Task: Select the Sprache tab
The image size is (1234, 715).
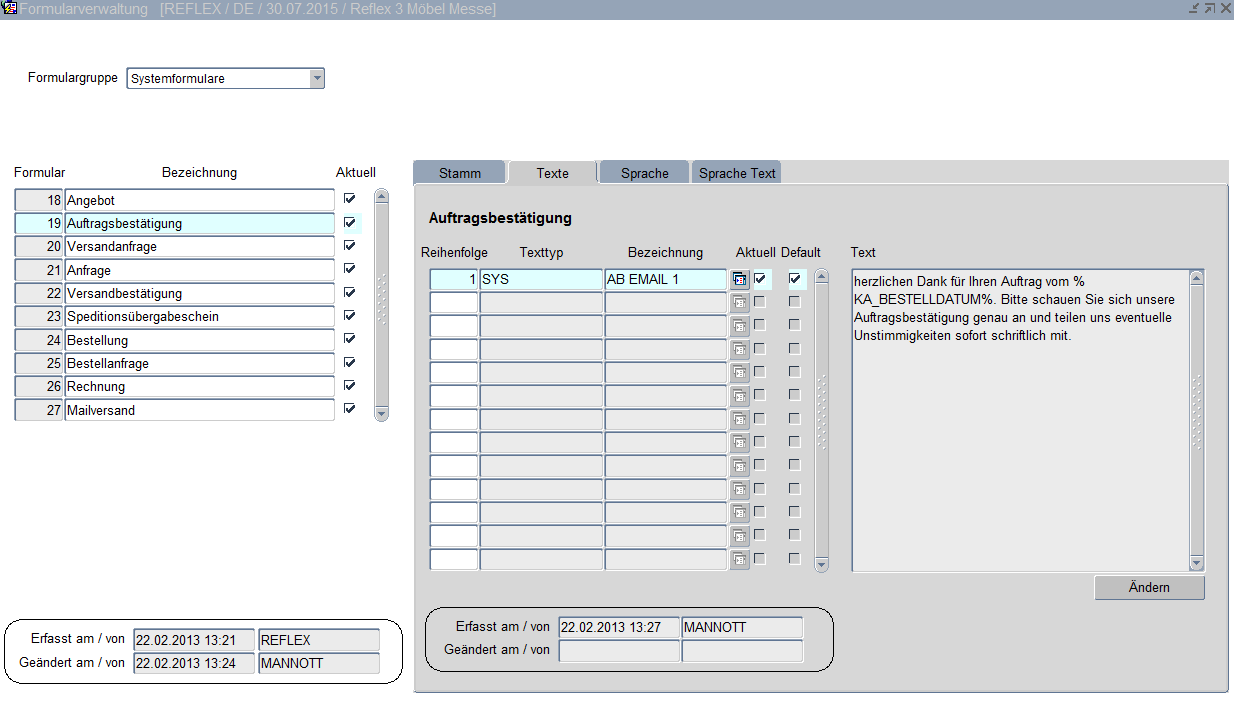Action: 644,173
